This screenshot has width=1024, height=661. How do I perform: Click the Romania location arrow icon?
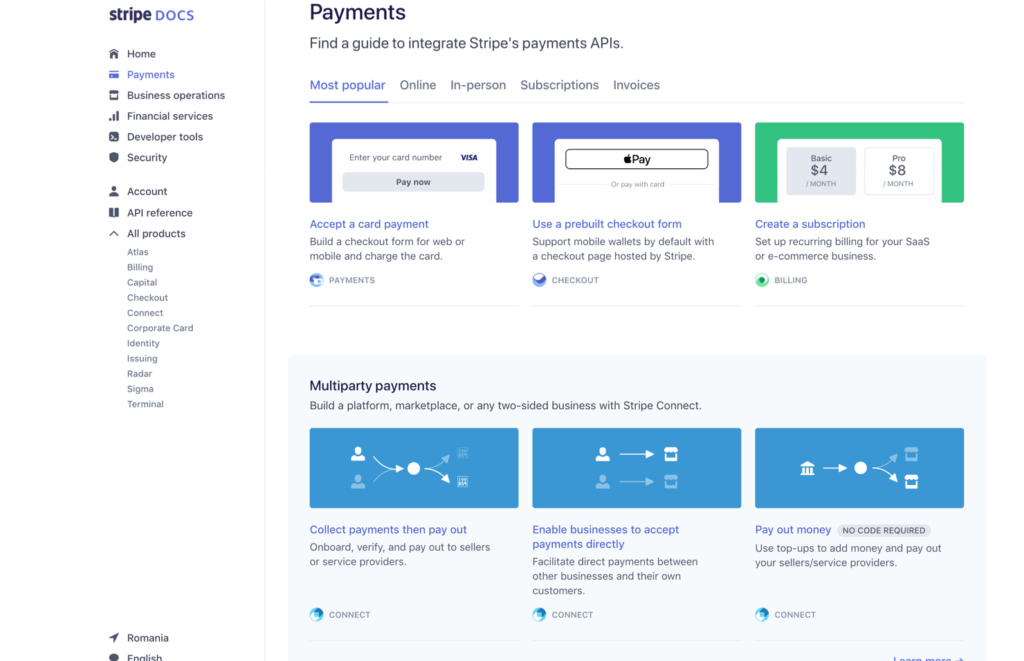pos(114,637)
